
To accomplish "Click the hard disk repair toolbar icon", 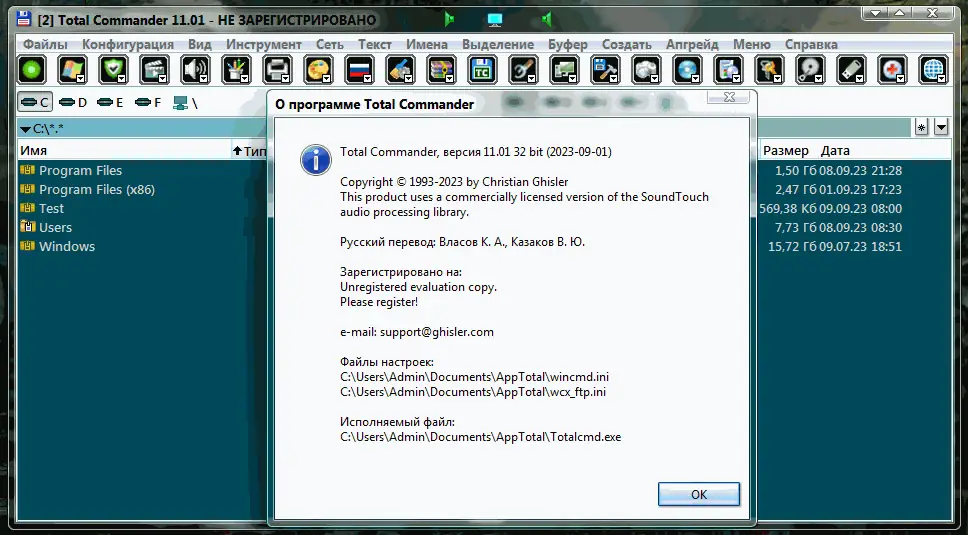I will pos(810,70).
